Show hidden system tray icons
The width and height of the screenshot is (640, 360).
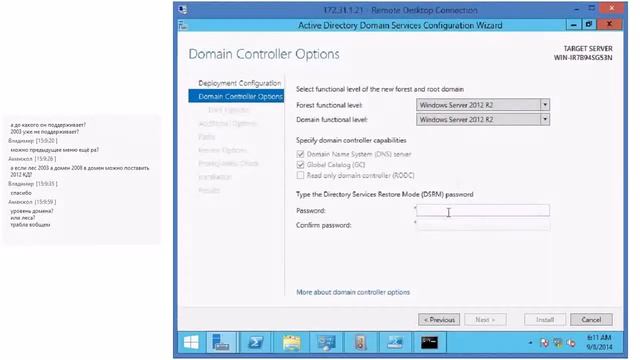click(x=530, y=343)
